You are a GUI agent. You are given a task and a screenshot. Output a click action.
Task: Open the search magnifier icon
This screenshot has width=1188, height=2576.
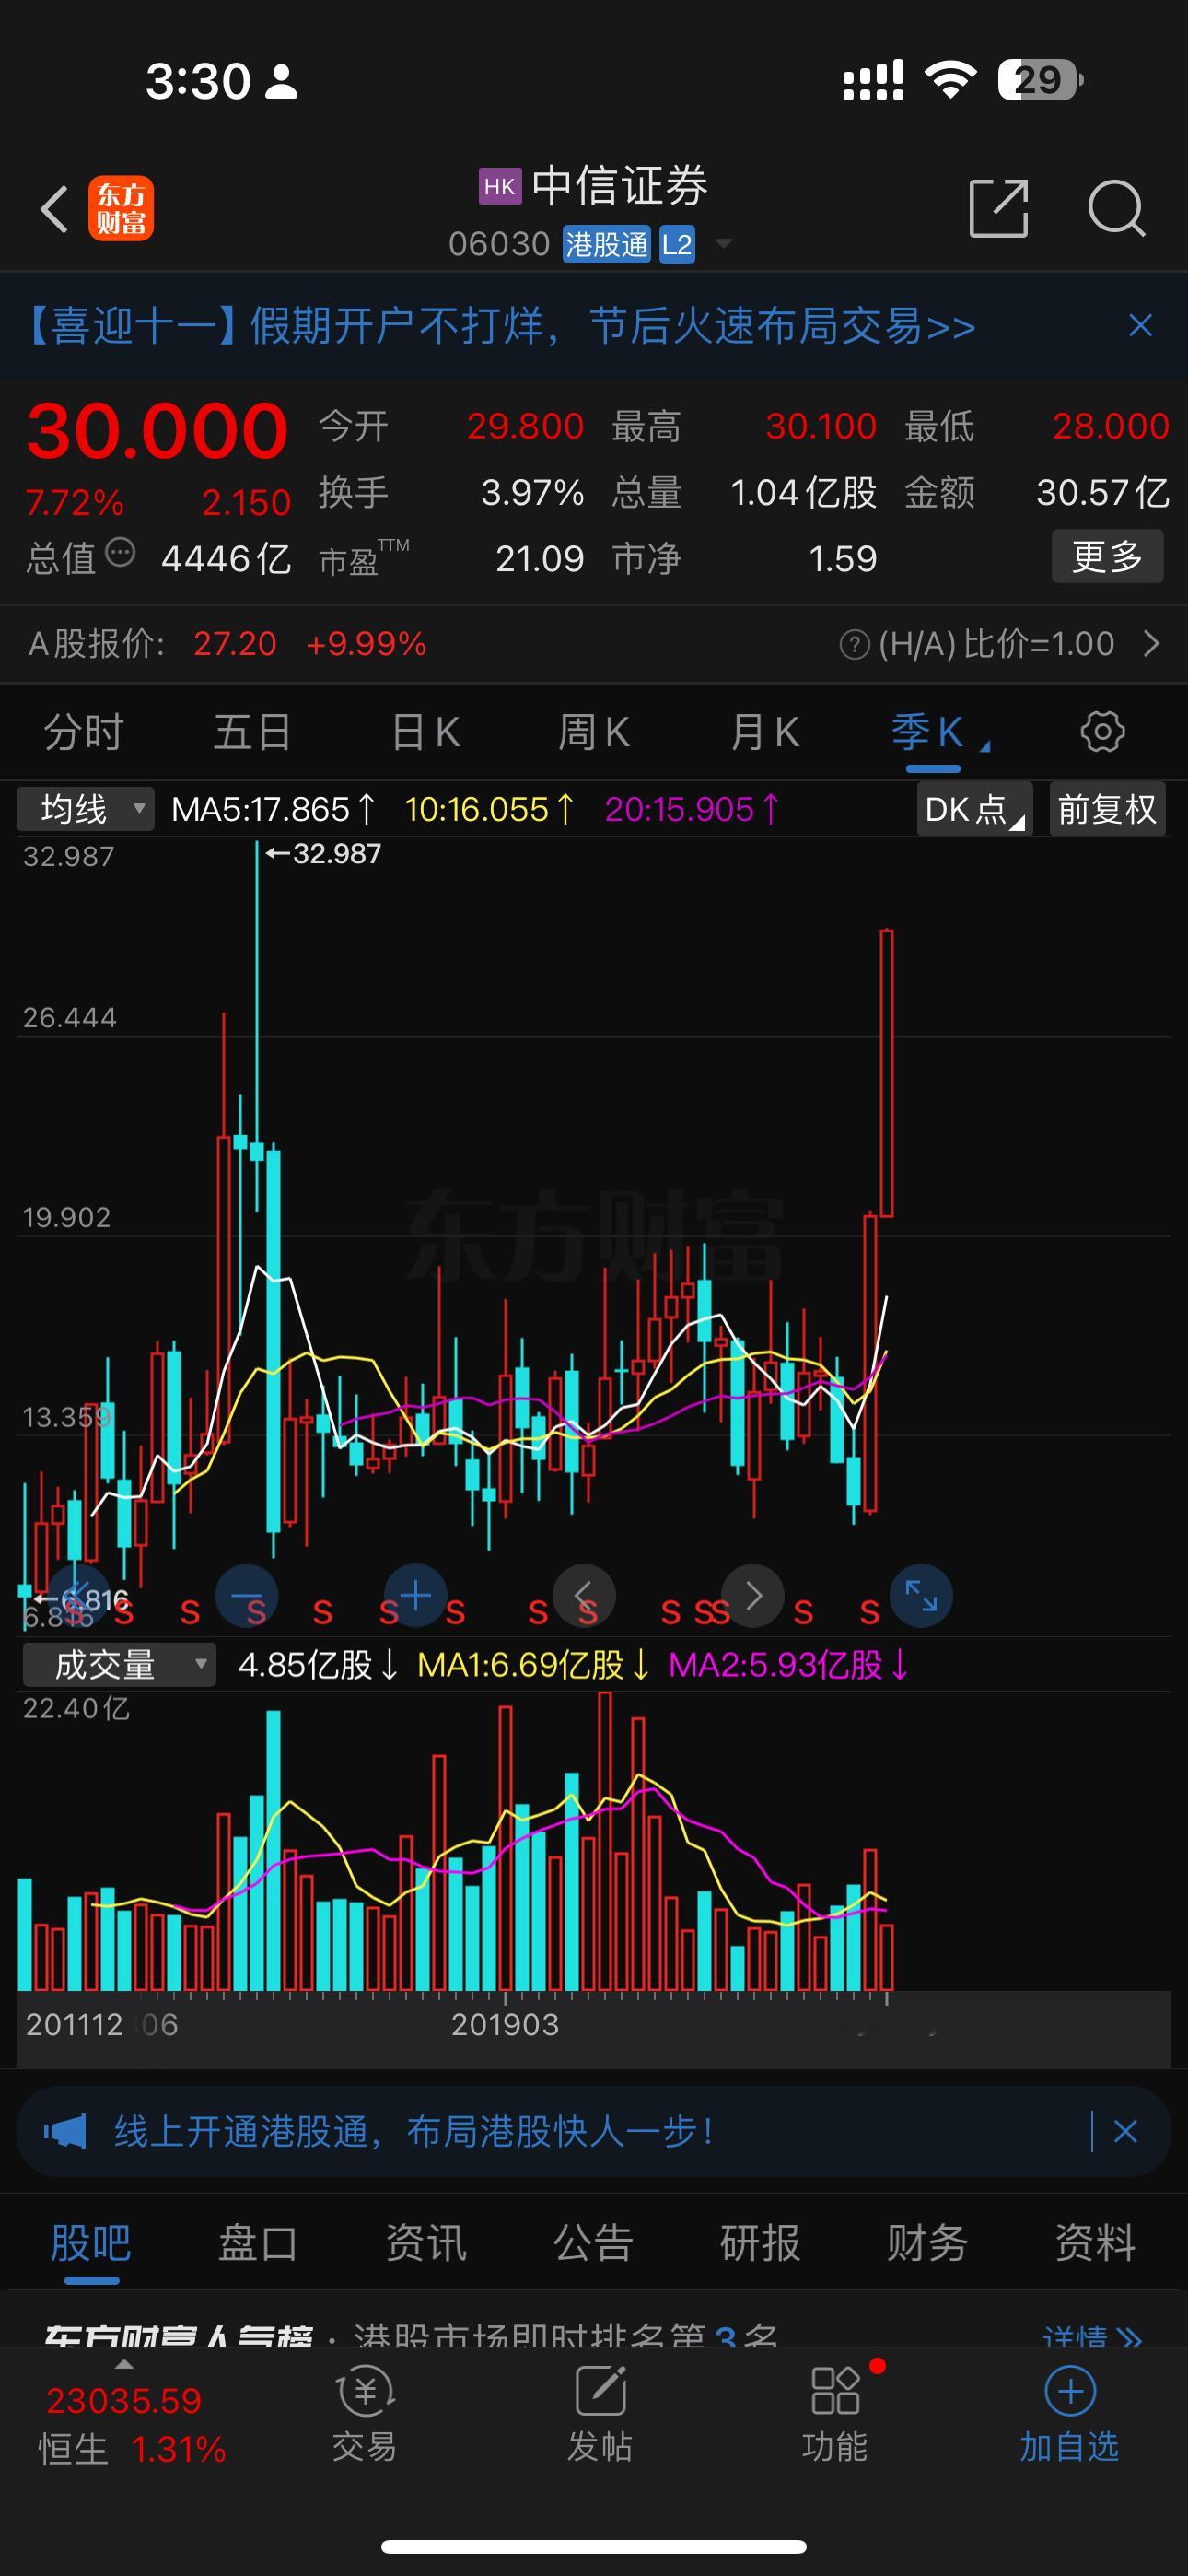(x=1116, y=209)
